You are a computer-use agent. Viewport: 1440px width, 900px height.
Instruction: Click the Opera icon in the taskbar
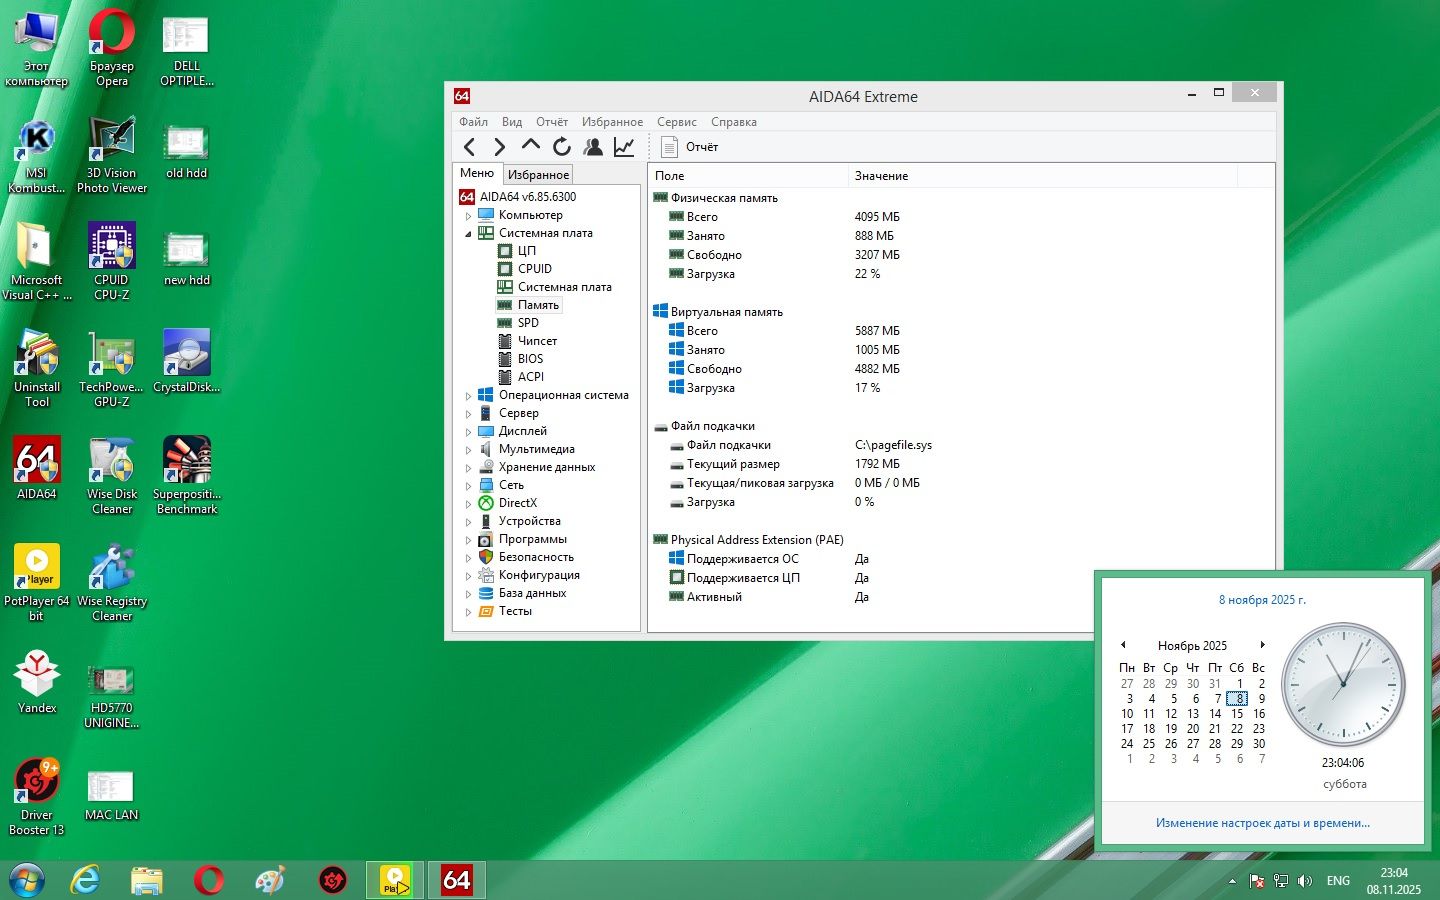click(x=209, y=880)
